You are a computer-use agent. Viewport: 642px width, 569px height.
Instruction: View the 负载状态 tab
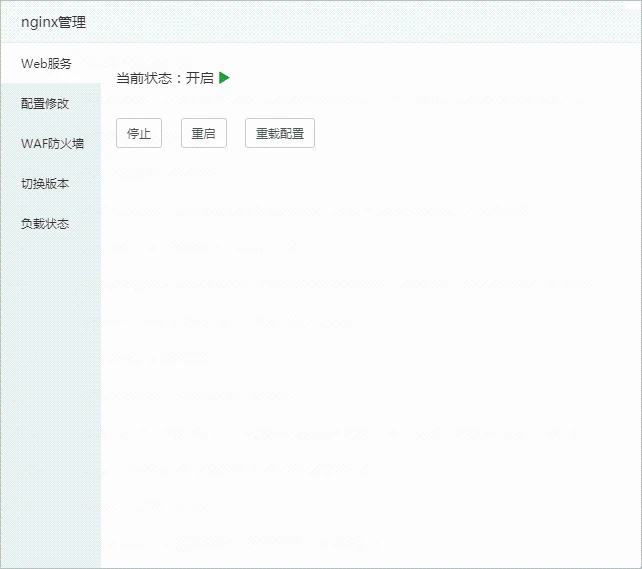click(50, 224)
